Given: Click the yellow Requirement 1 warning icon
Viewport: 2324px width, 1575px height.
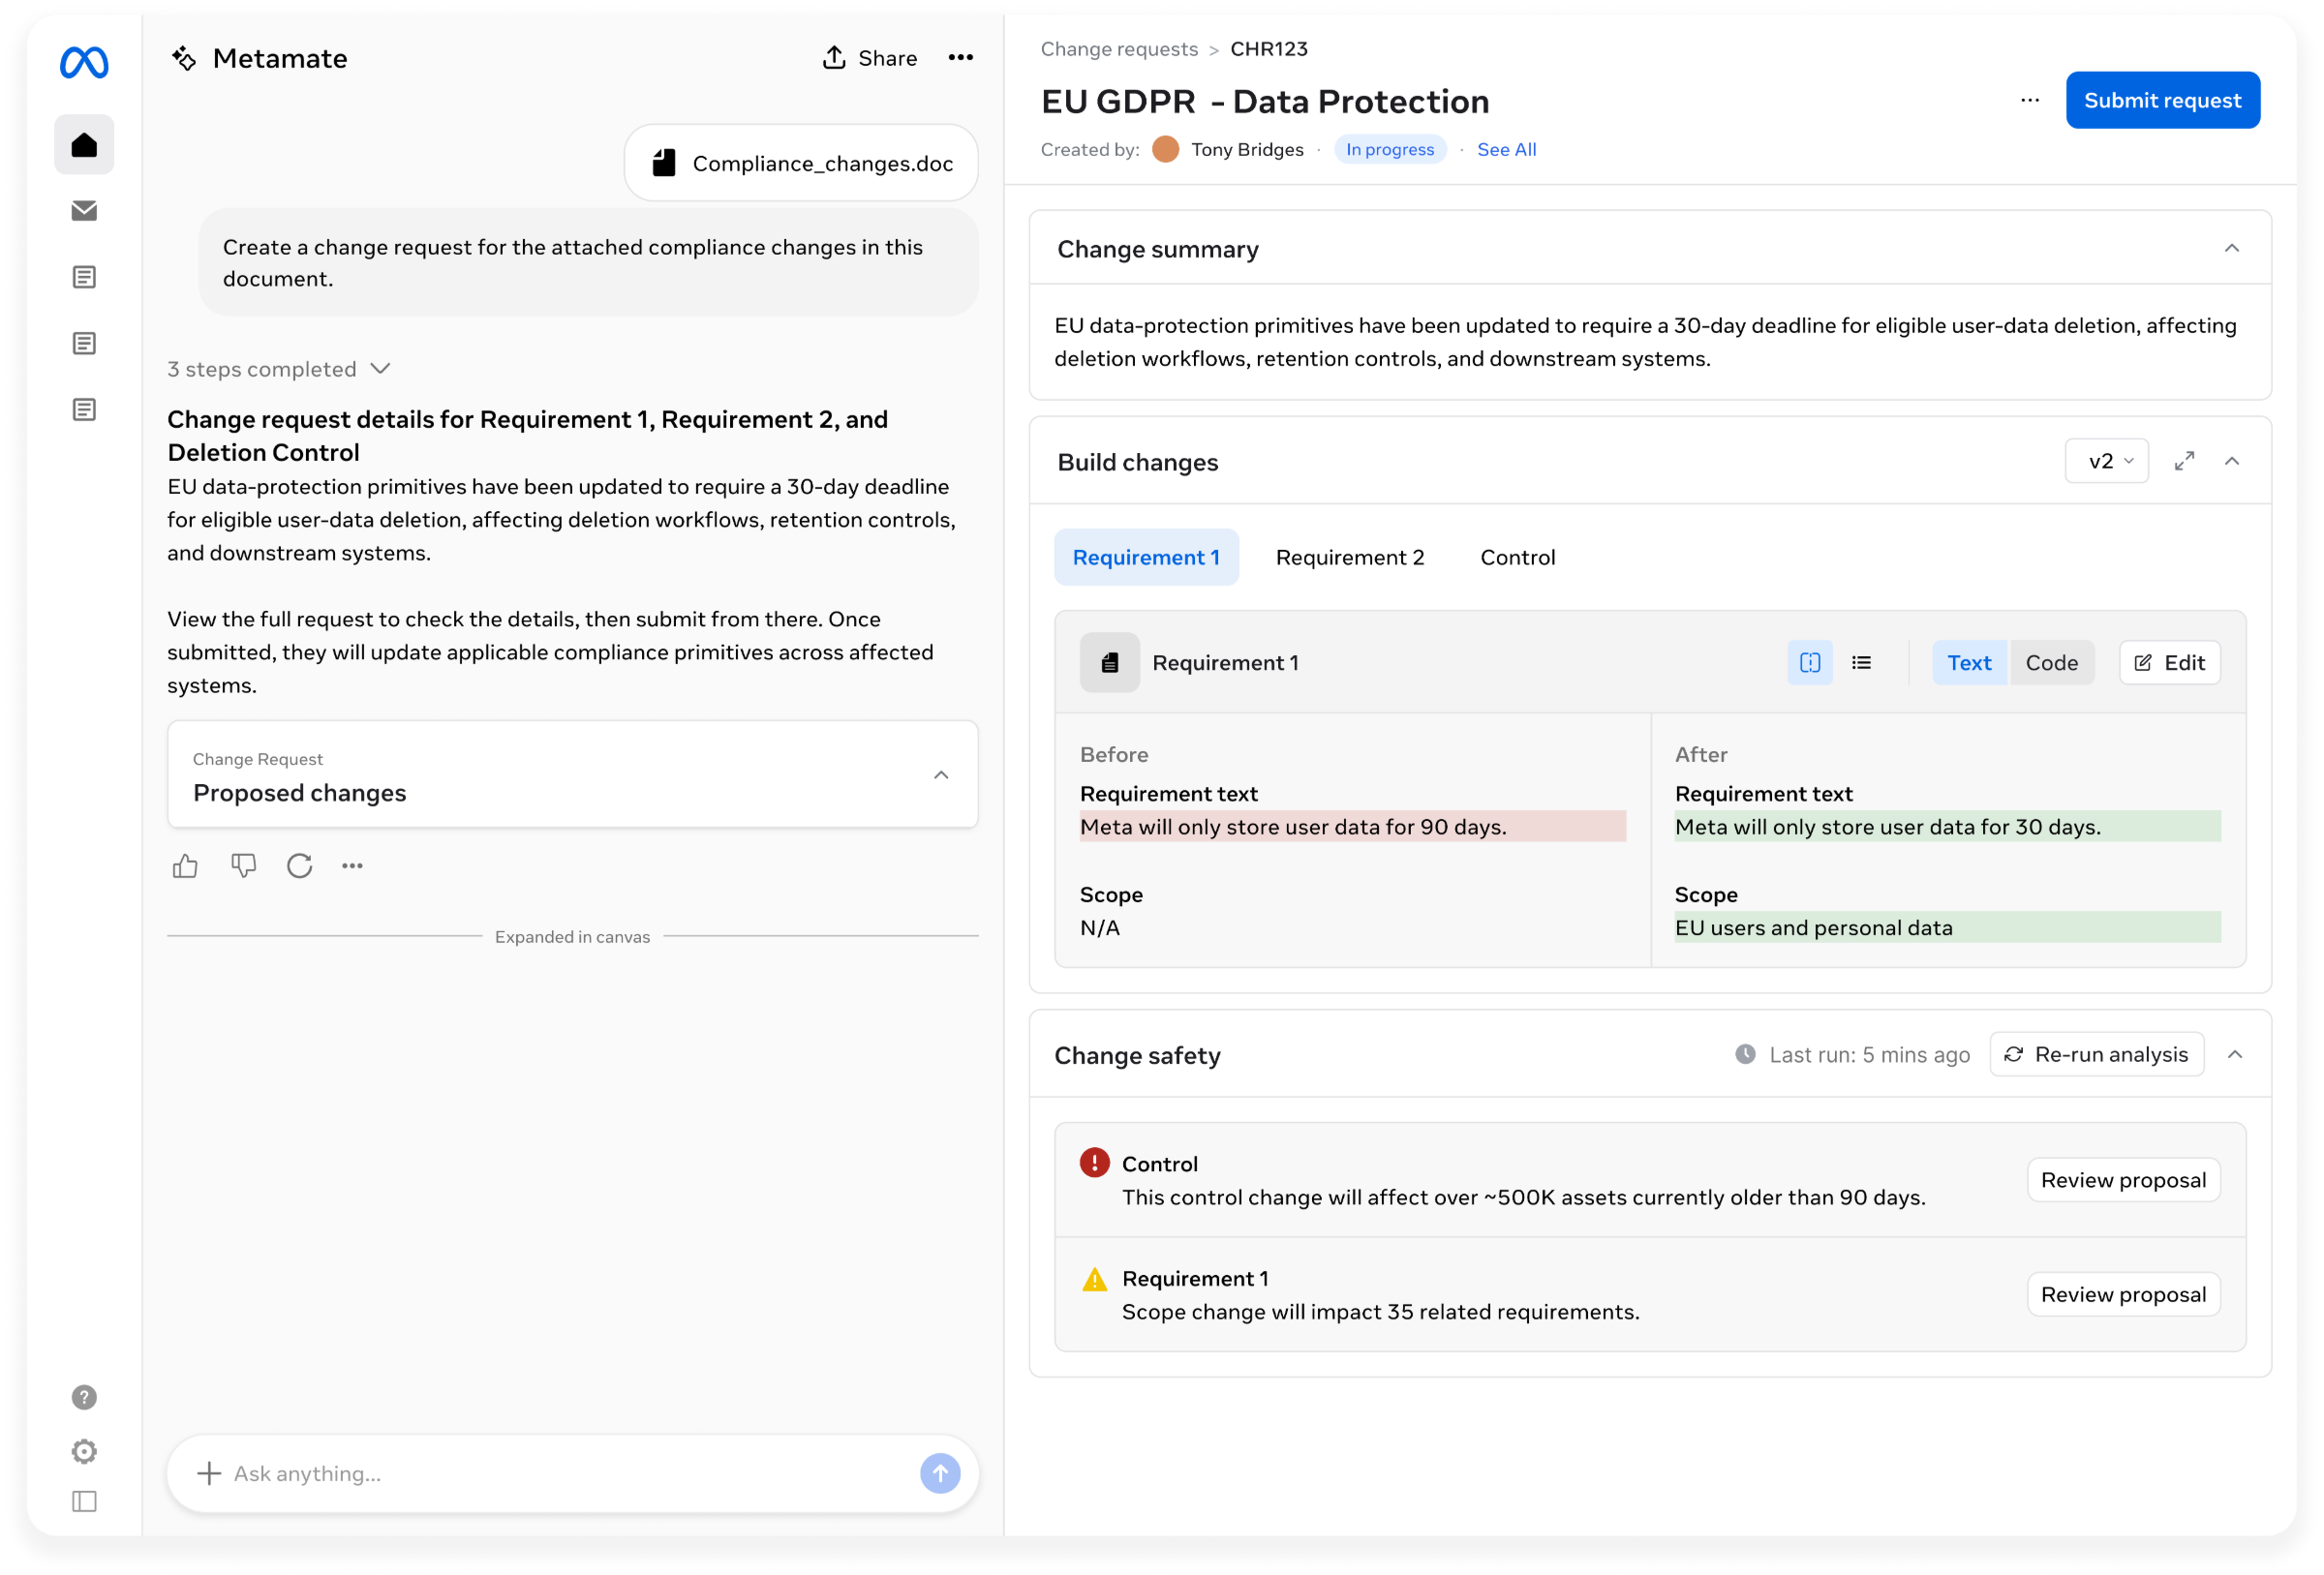Looking at the screenshot, I should pyautogui.click(x=1094, y=1279).
